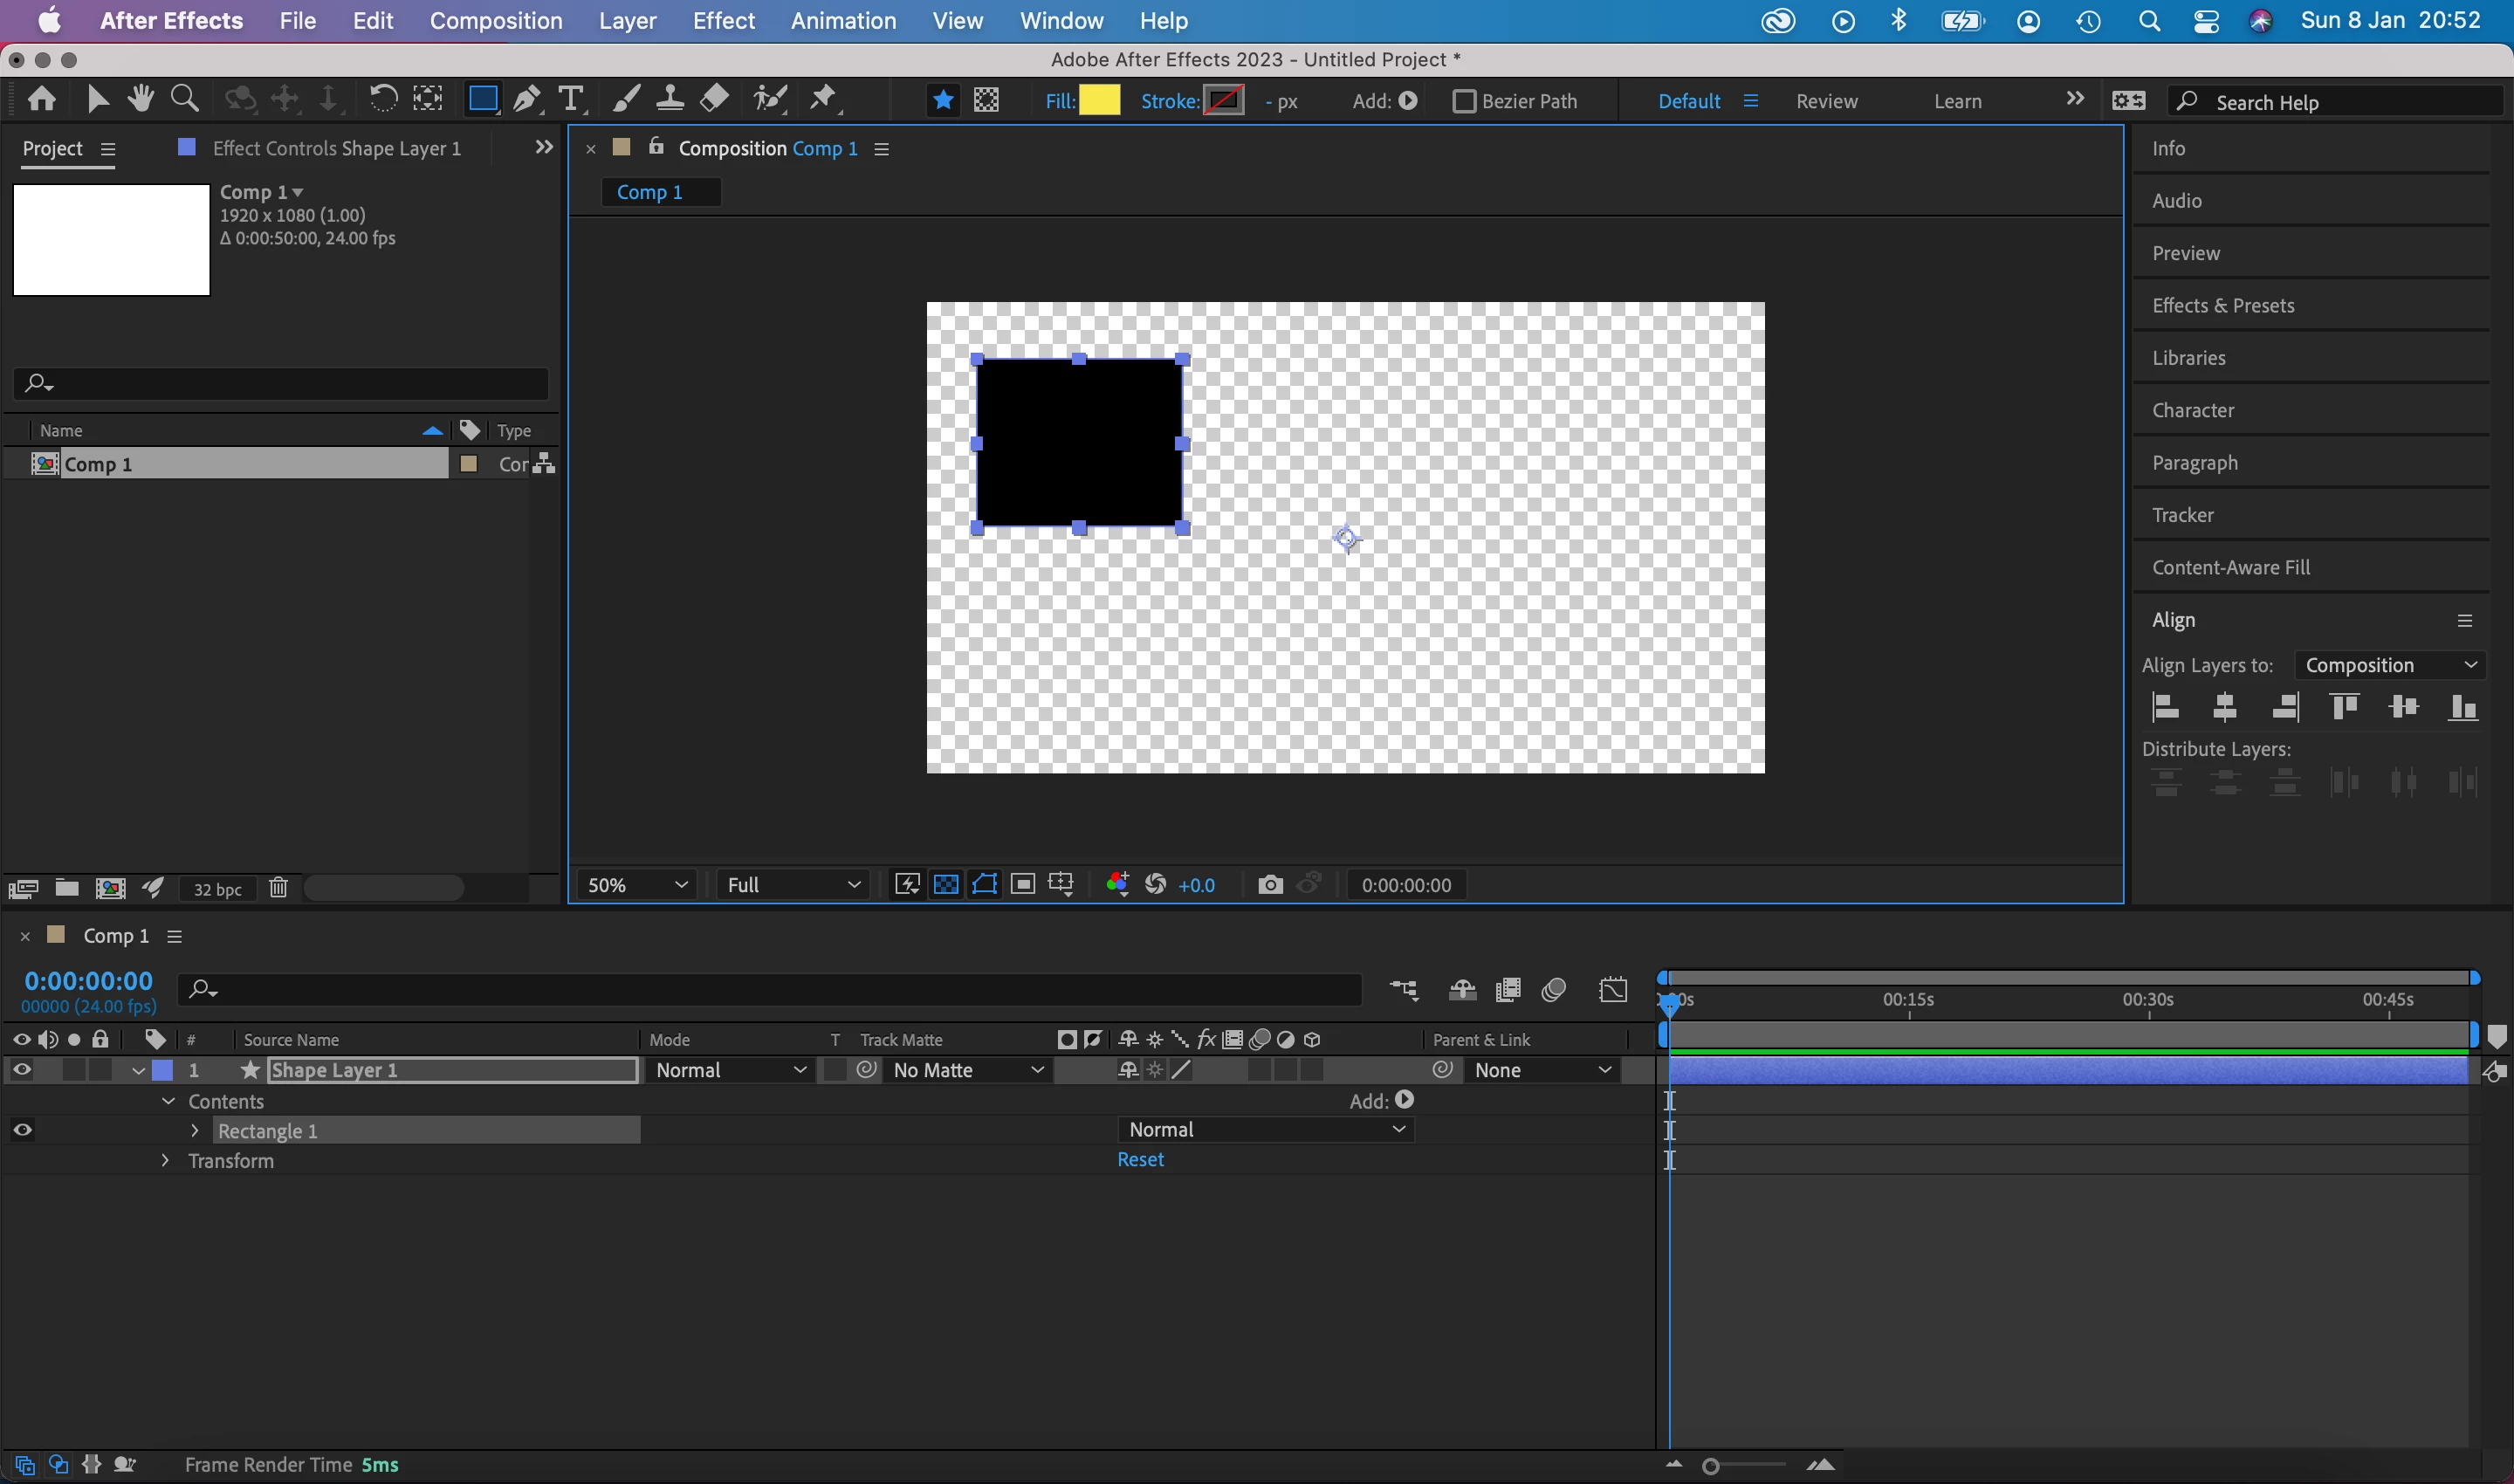Open Align Layers to Composition dropdown
Viewport: 2514px width, 1484px height.
point(2390,665)
